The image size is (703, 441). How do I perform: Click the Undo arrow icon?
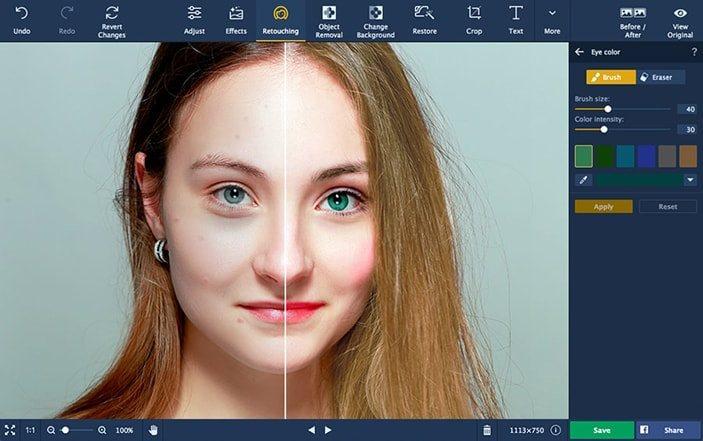point(21,14)
